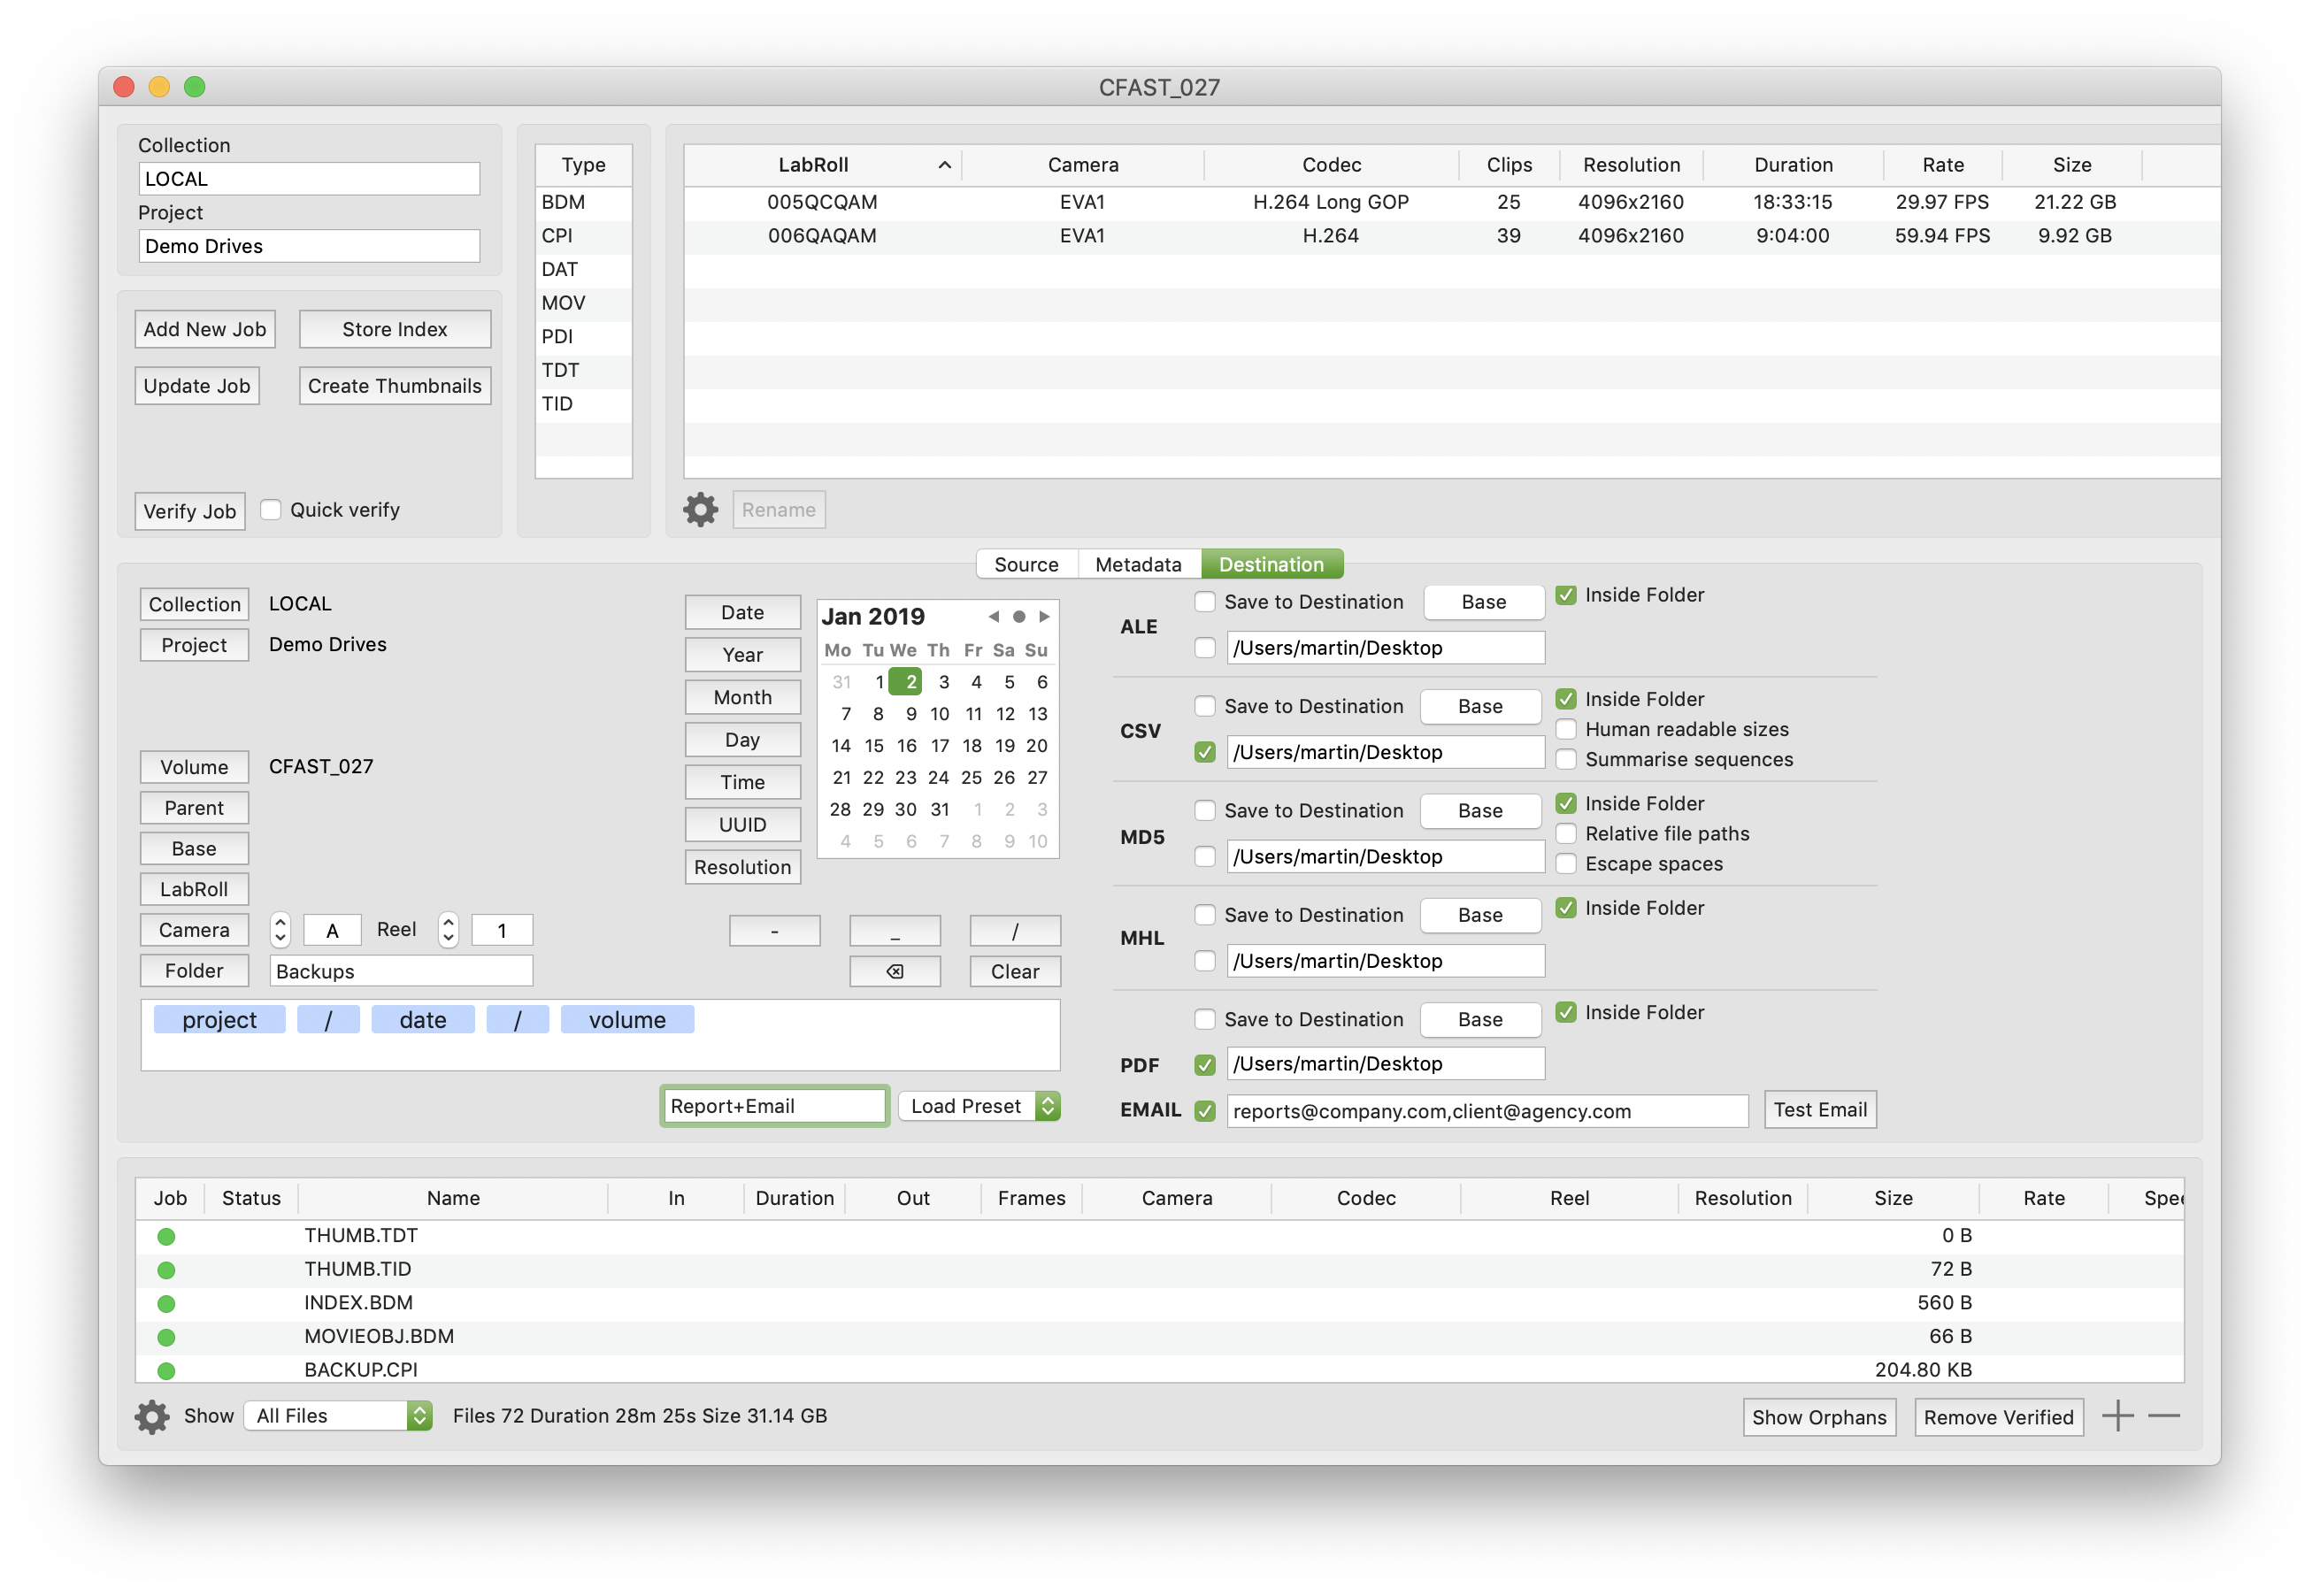Enable Summarise sequences option
The height and width of the screenshot is (1596, 2320).
[x=1566, y=760]
